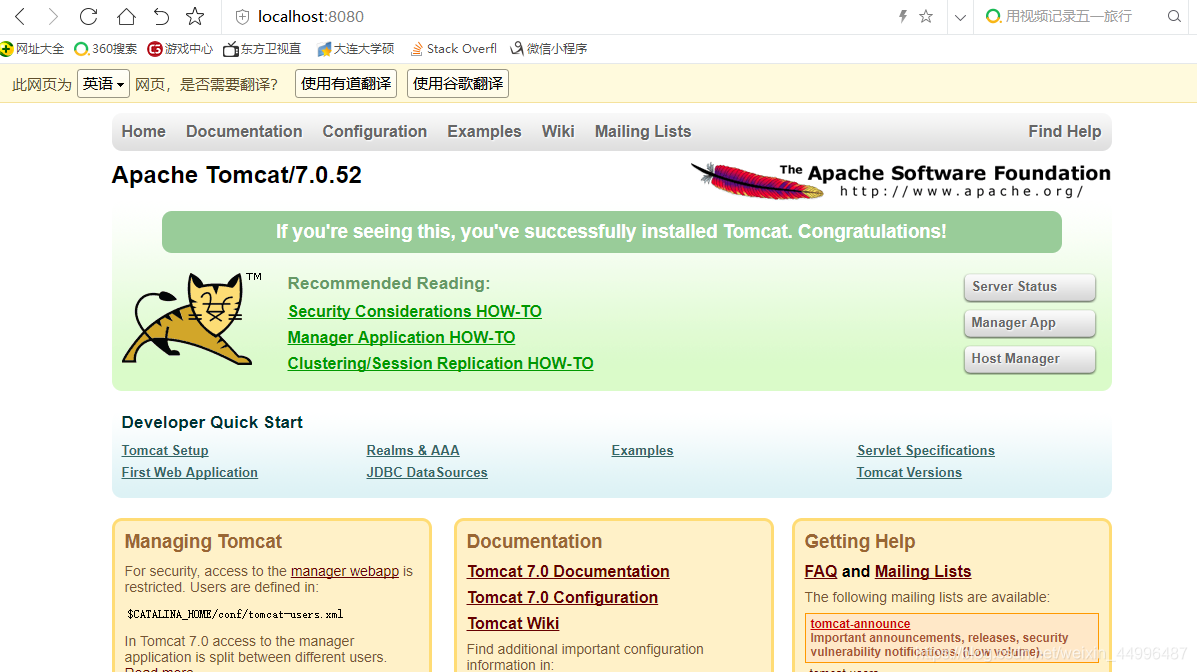Open Configuration in the nav bar
The height and width of the screenshot is (672, 1197).
pos(375,131)
